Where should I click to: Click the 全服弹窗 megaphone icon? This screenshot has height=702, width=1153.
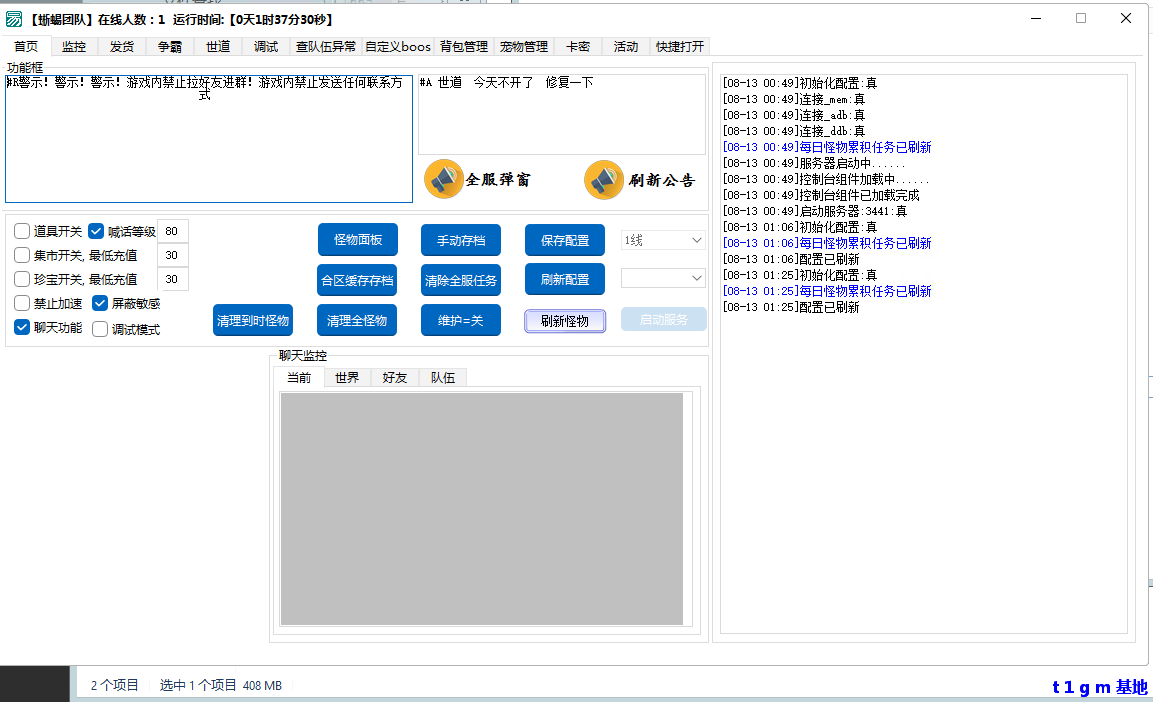point(444,179)
